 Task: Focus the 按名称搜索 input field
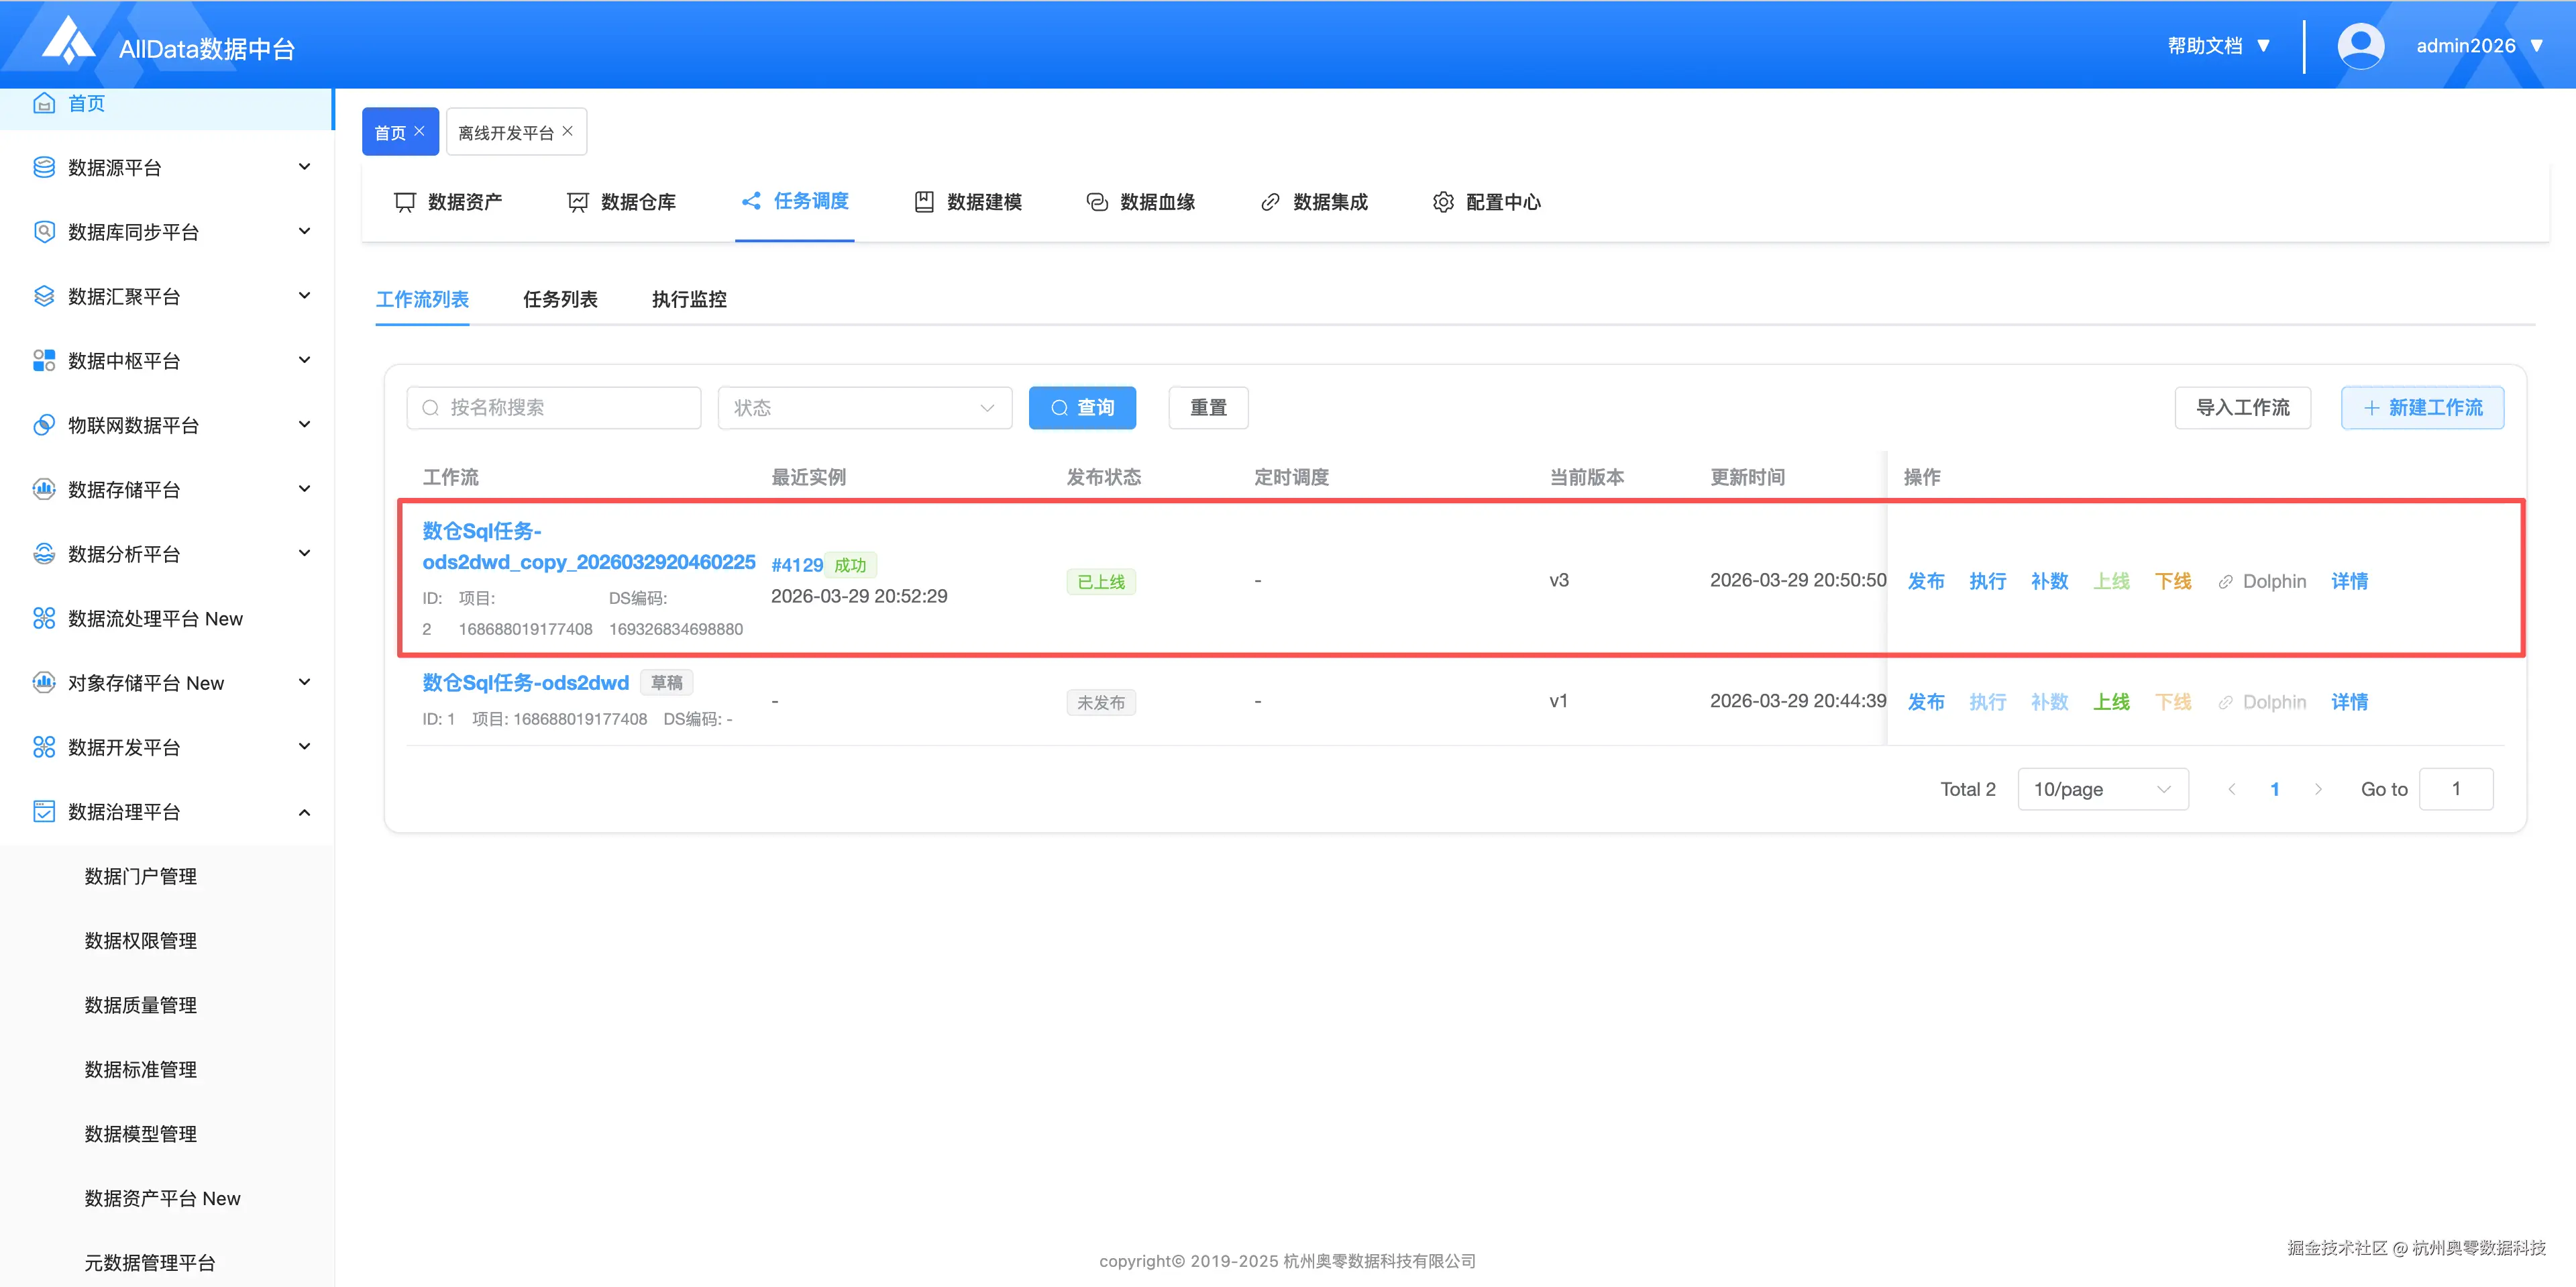tap(565, 408)
